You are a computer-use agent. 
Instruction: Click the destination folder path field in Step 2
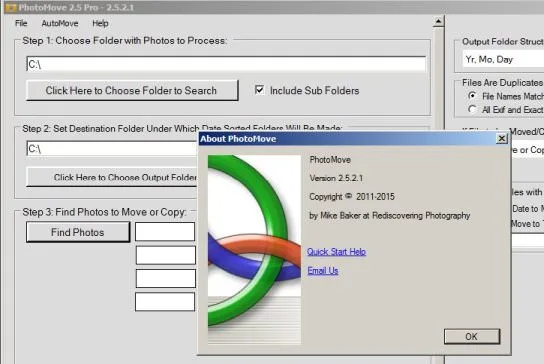(x=112, y=149)
